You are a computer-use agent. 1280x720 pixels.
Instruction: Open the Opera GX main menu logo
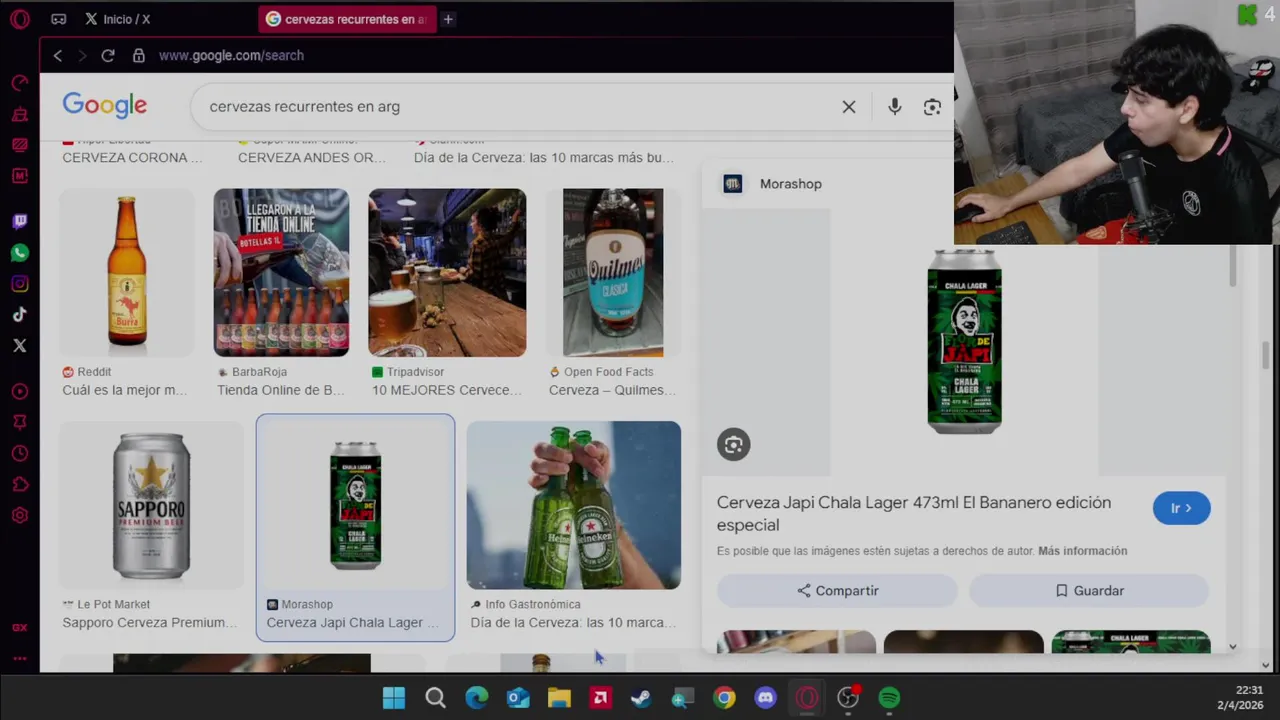[19, 19]
